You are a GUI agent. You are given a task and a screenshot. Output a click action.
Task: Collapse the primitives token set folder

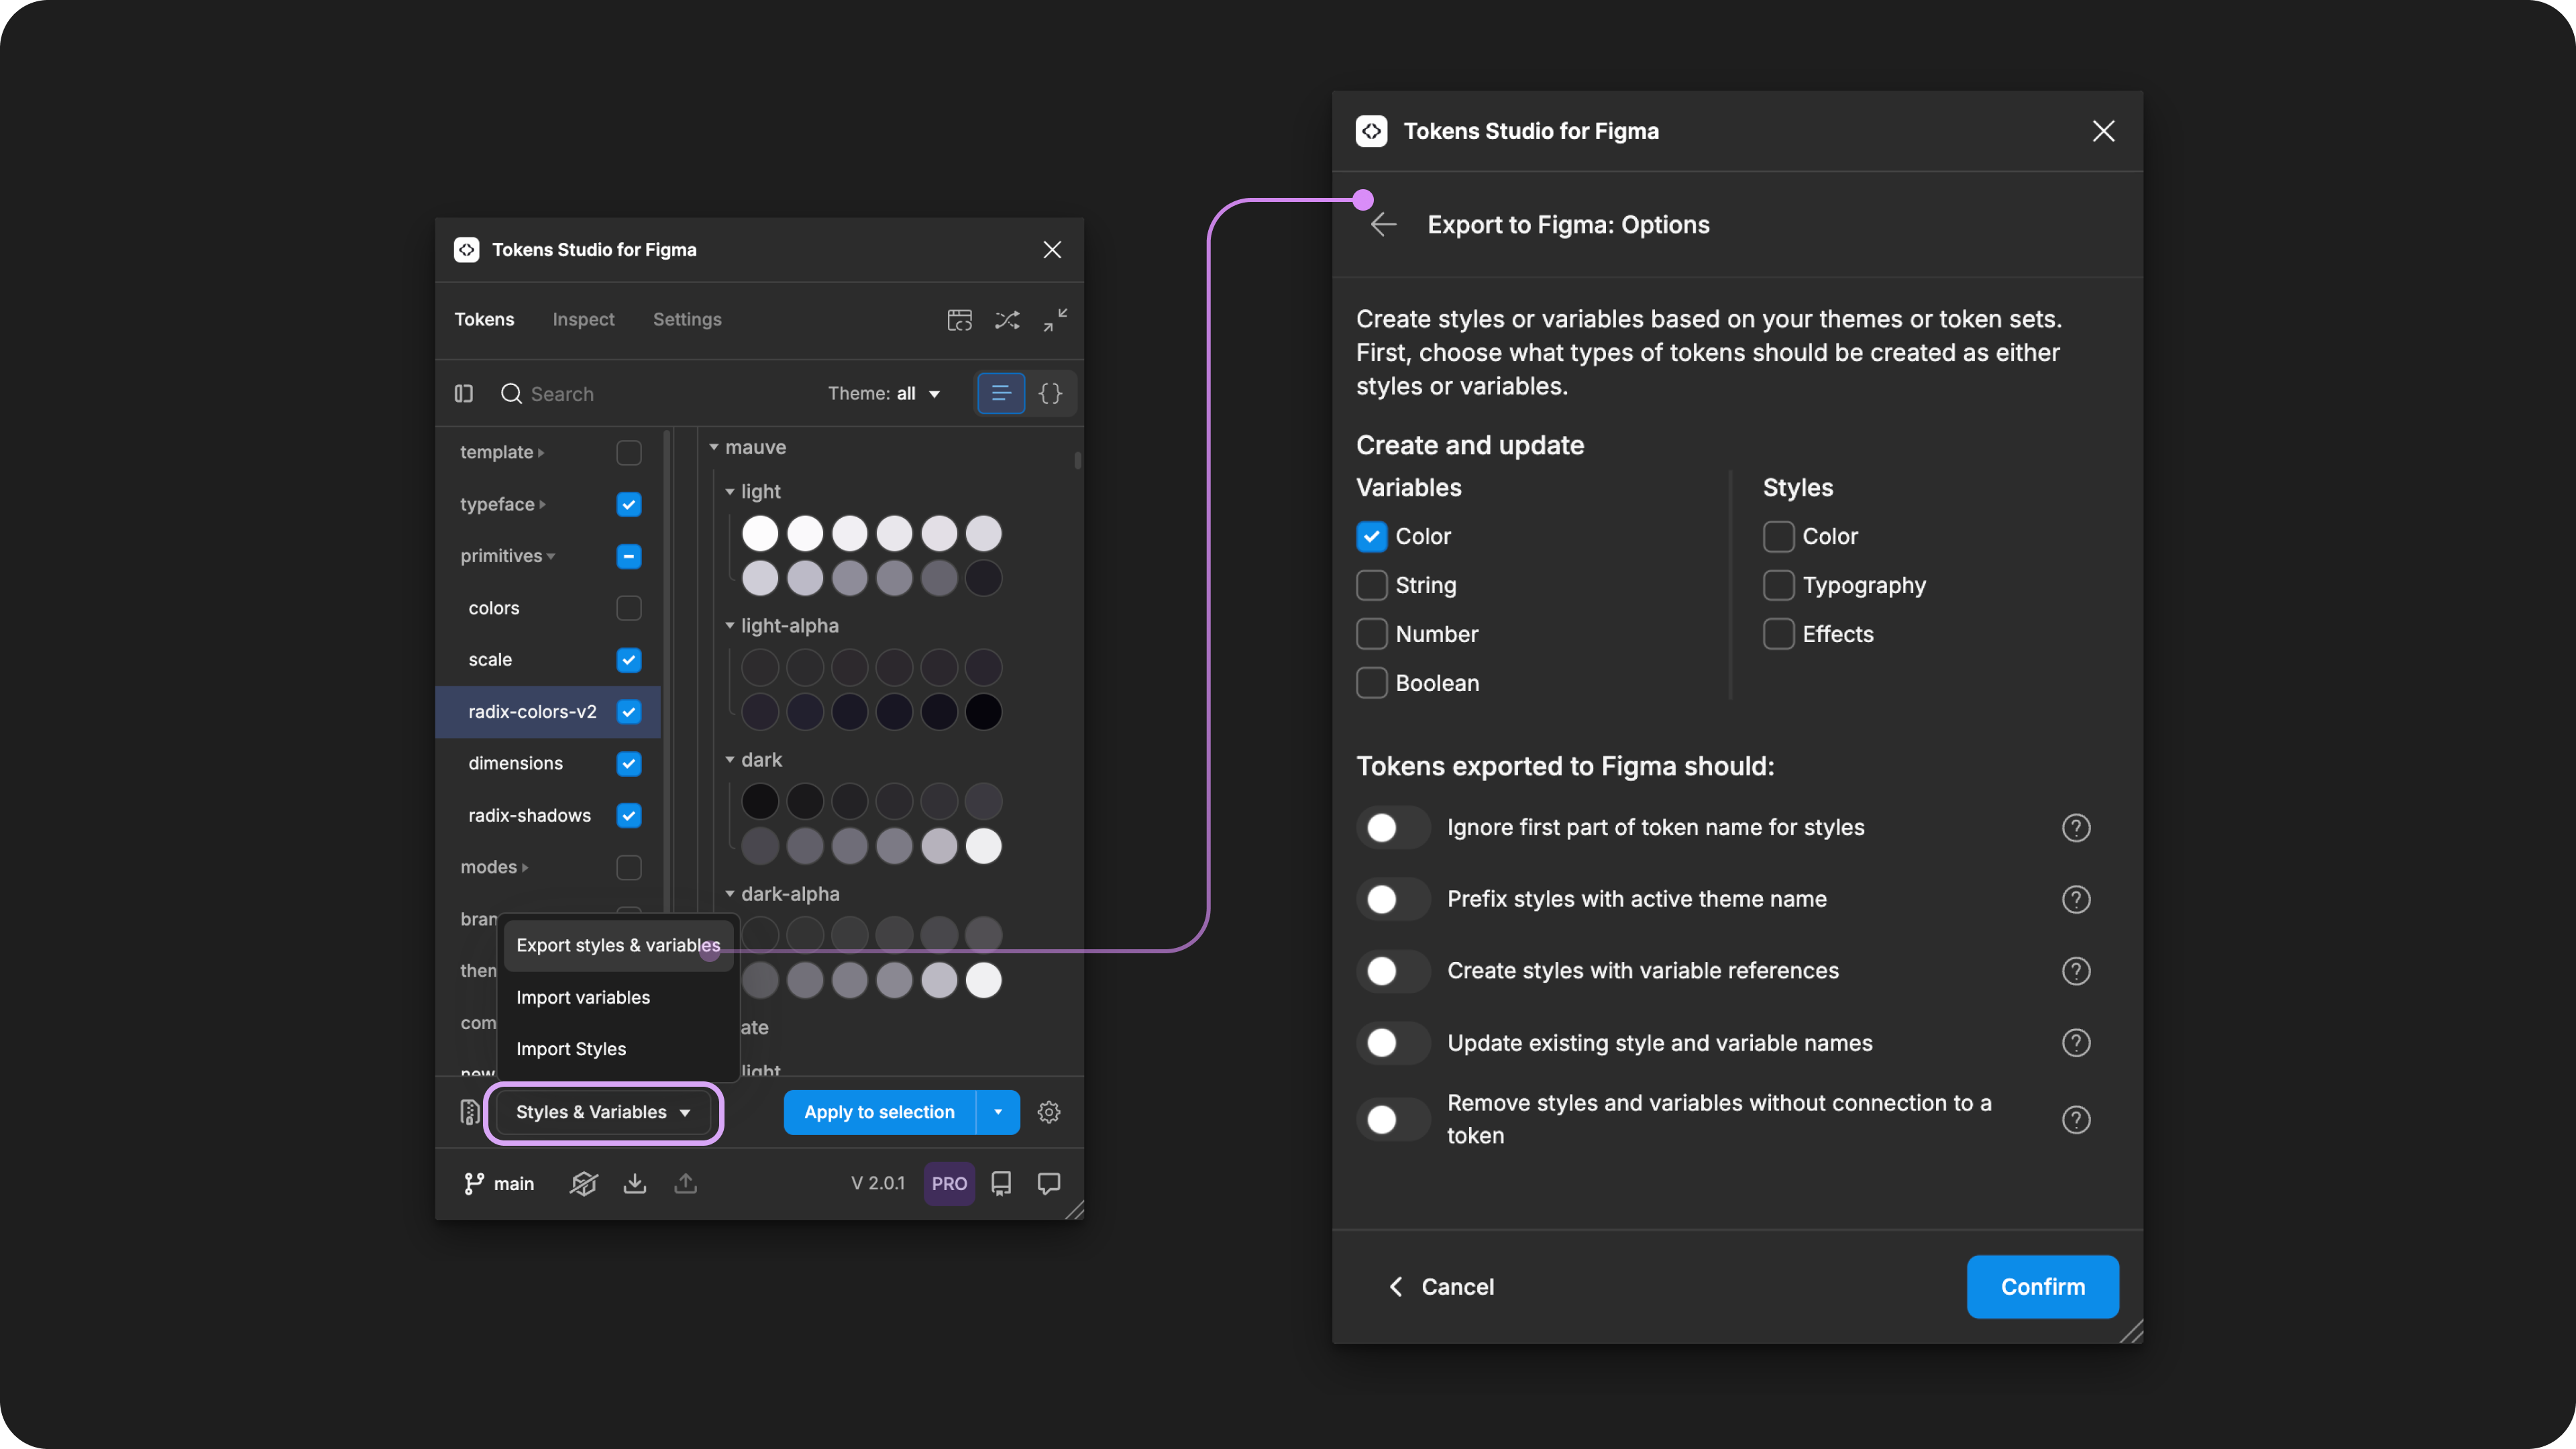coord(550,556)
